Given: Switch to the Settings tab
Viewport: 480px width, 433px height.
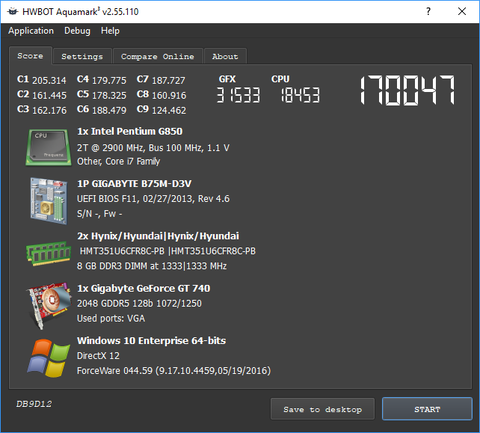Looking at the screenshot, I should pyautogui.click(x=82, y=56).
